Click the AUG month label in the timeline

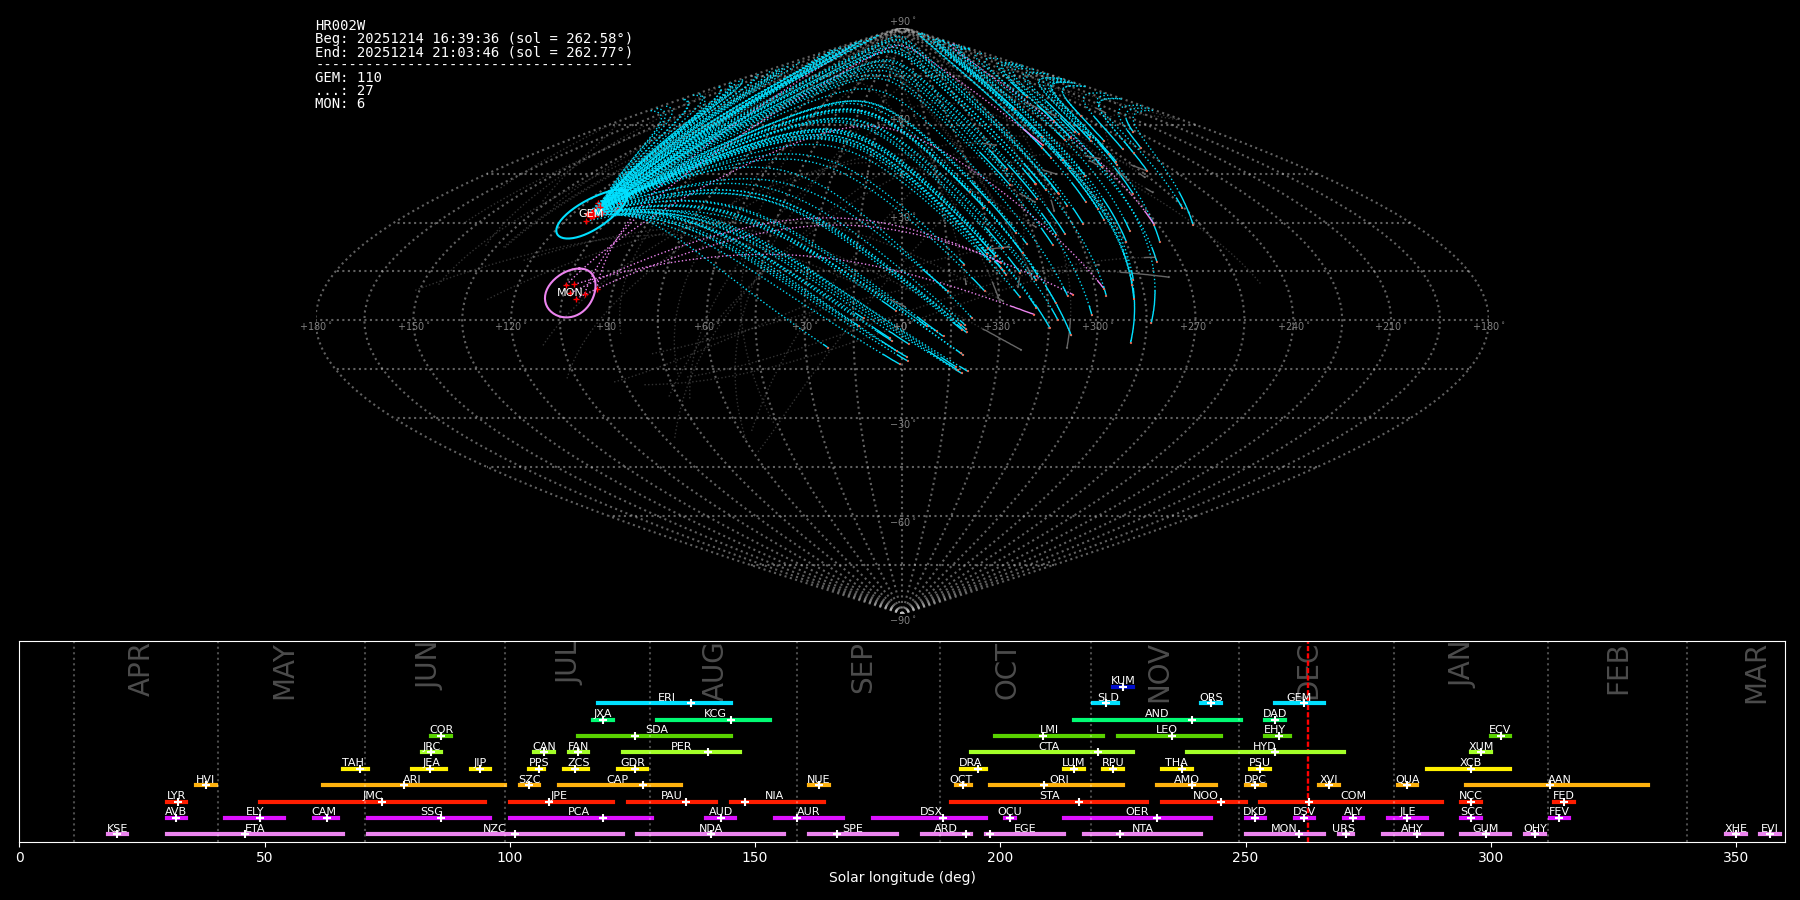pyautogui.click(x=713, y=671)
